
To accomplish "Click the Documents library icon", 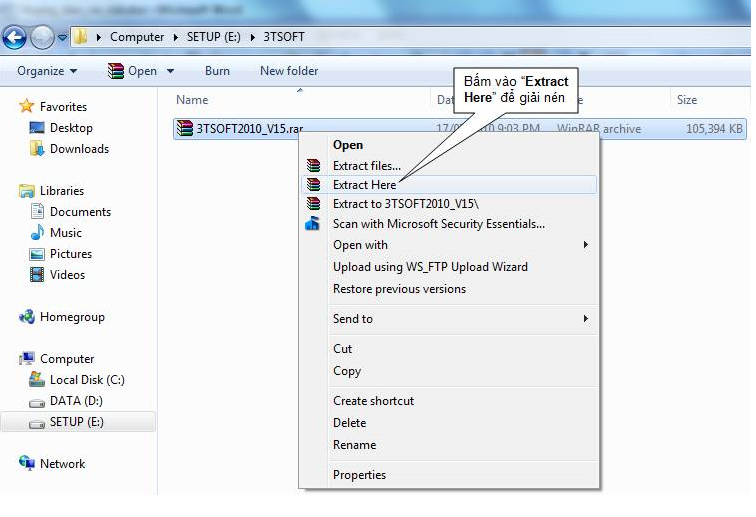I will (37, 211).
